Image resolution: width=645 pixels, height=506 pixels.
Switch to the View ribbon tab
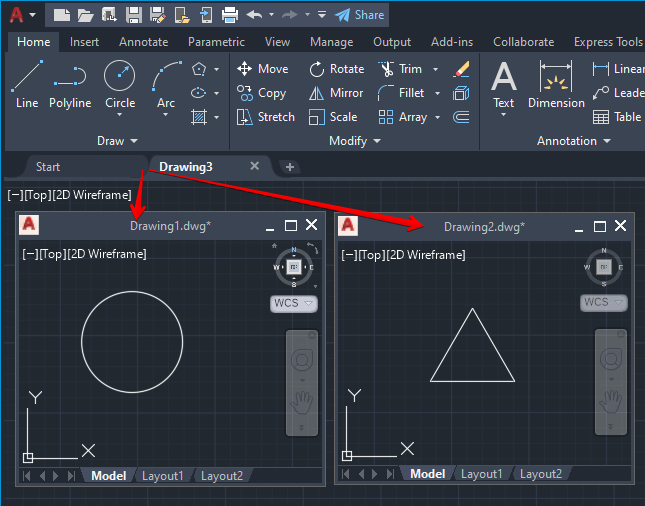(277, 42)
